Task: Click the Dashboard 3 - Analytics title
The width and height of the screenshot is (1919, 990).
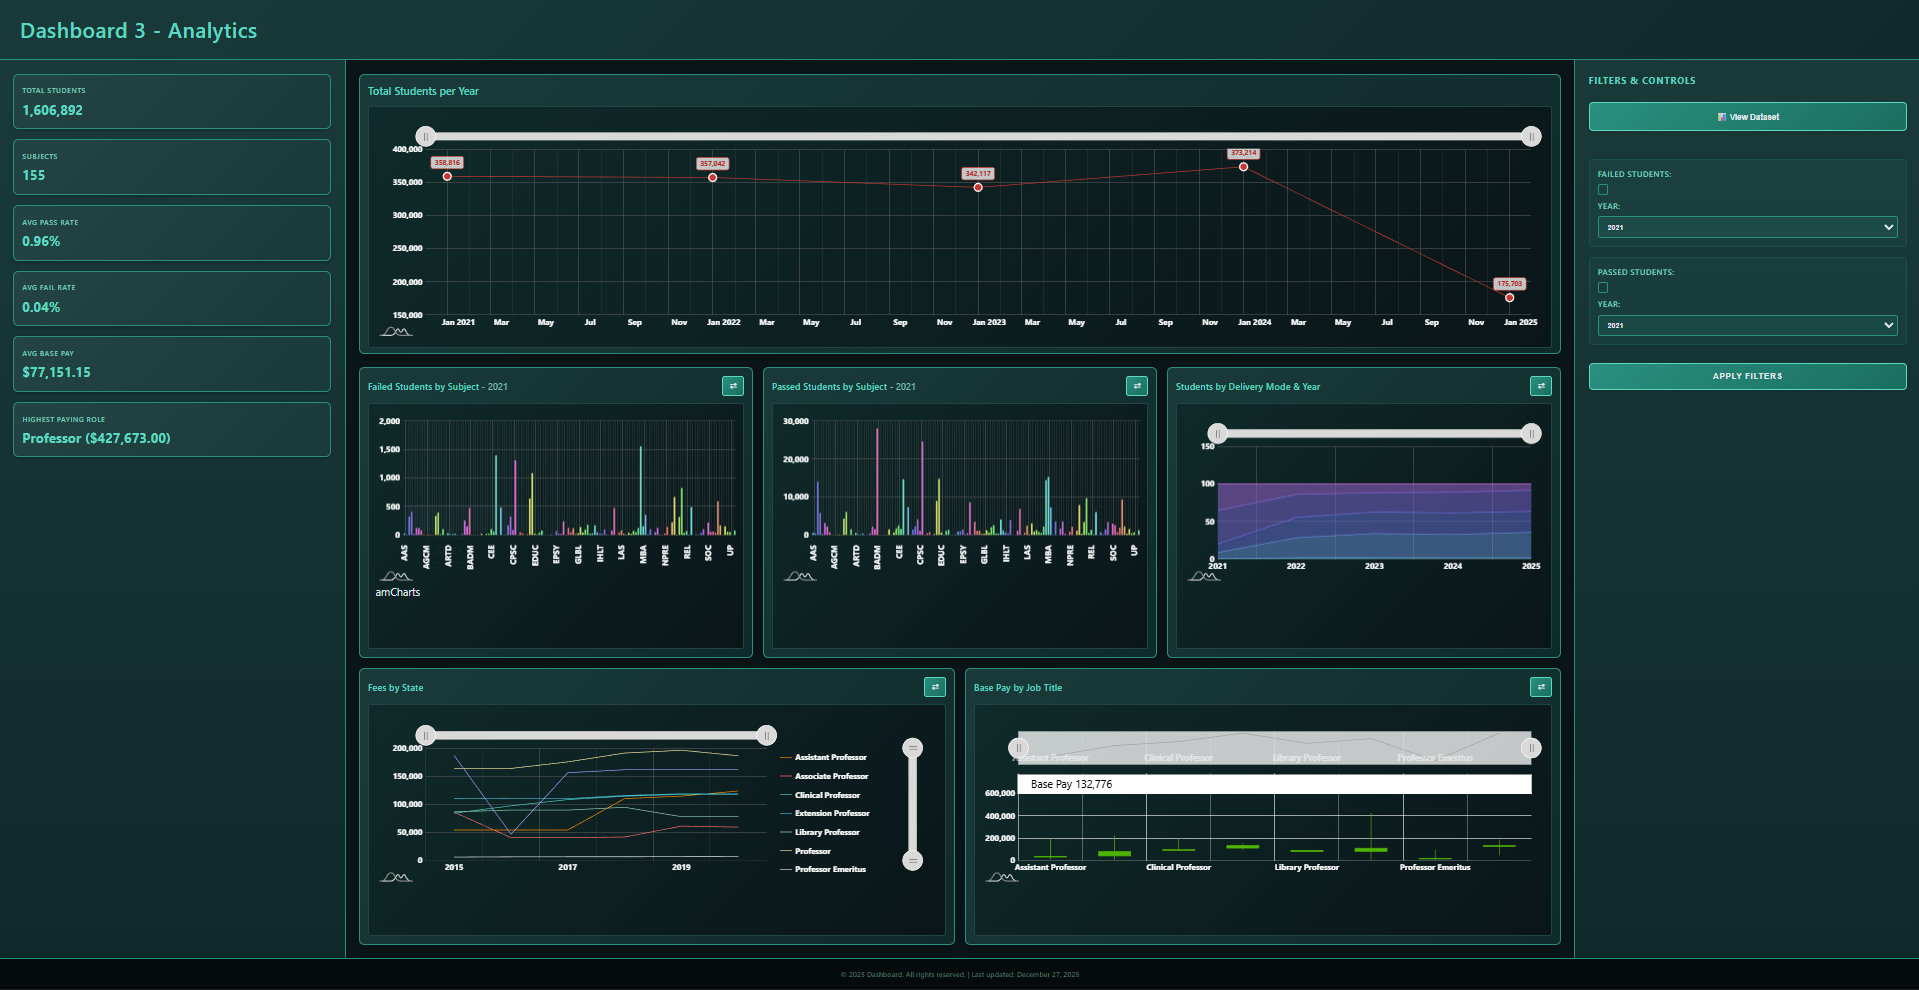Action: (138, 31)
